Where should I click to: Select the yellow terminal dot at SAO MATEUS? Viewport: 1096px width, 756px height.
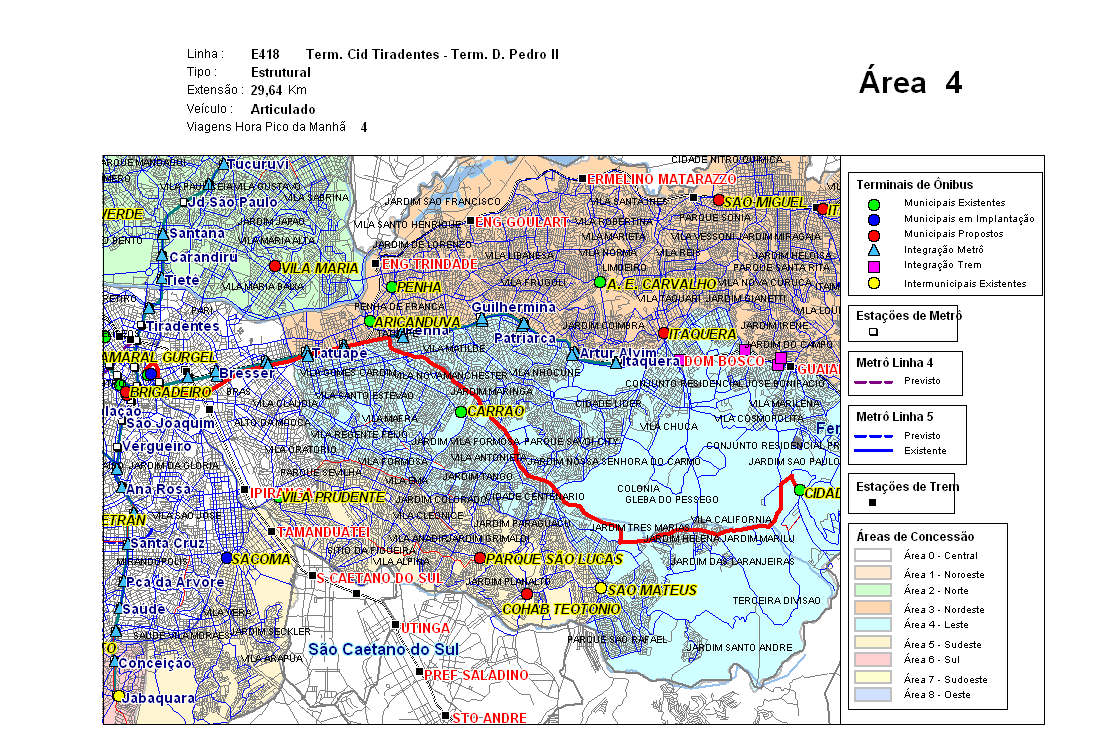pyautogui.click(x=600, y=588)
